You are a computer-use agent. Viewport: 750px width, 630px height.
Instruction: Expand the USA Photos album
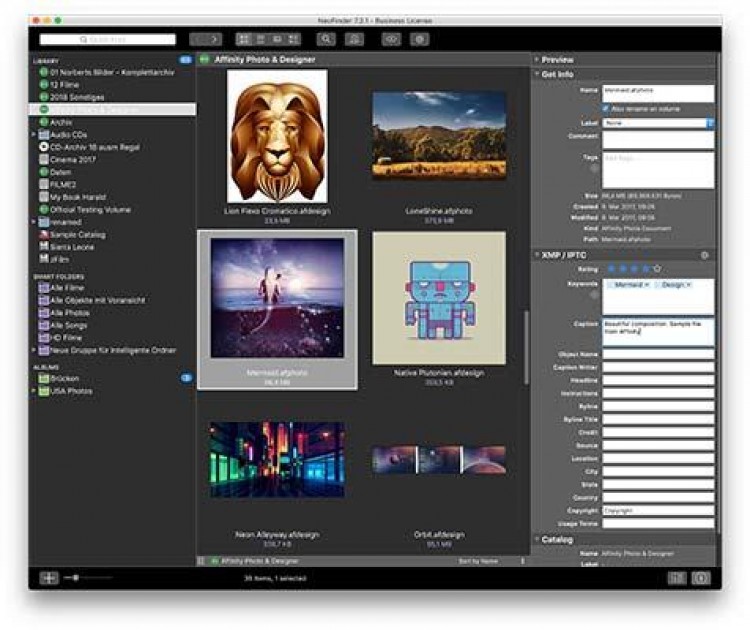click(33, 390)
